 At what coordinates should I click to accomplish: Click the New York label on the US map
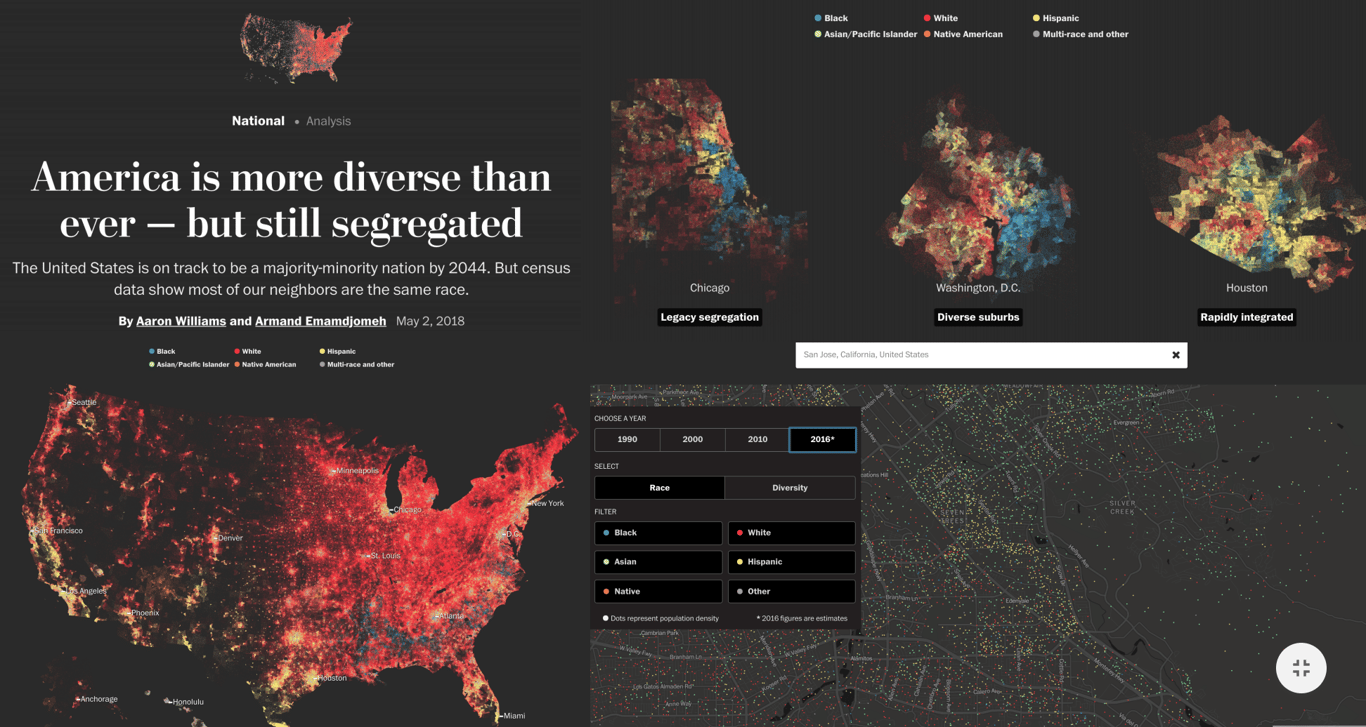point(546,503)
